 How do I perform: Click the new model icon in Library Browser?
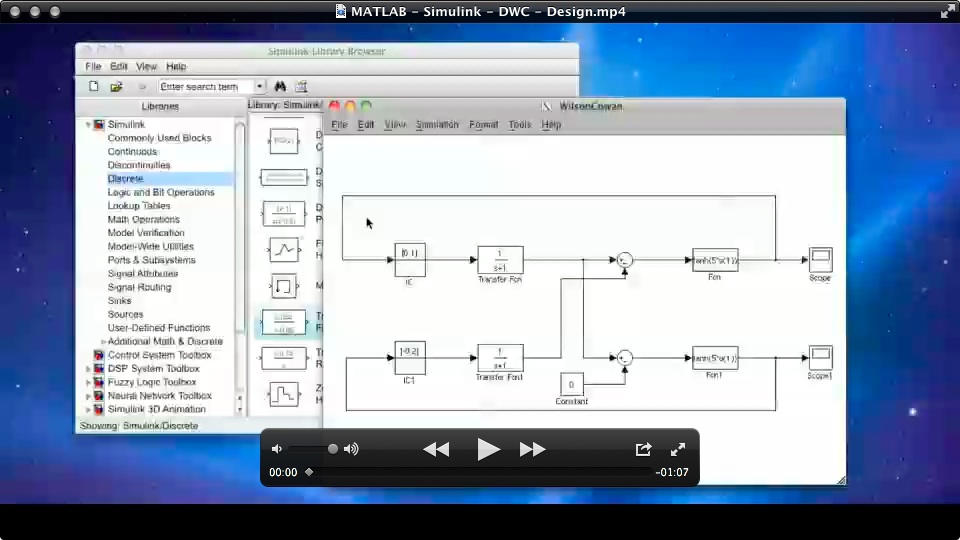click(x=94, y=87)
